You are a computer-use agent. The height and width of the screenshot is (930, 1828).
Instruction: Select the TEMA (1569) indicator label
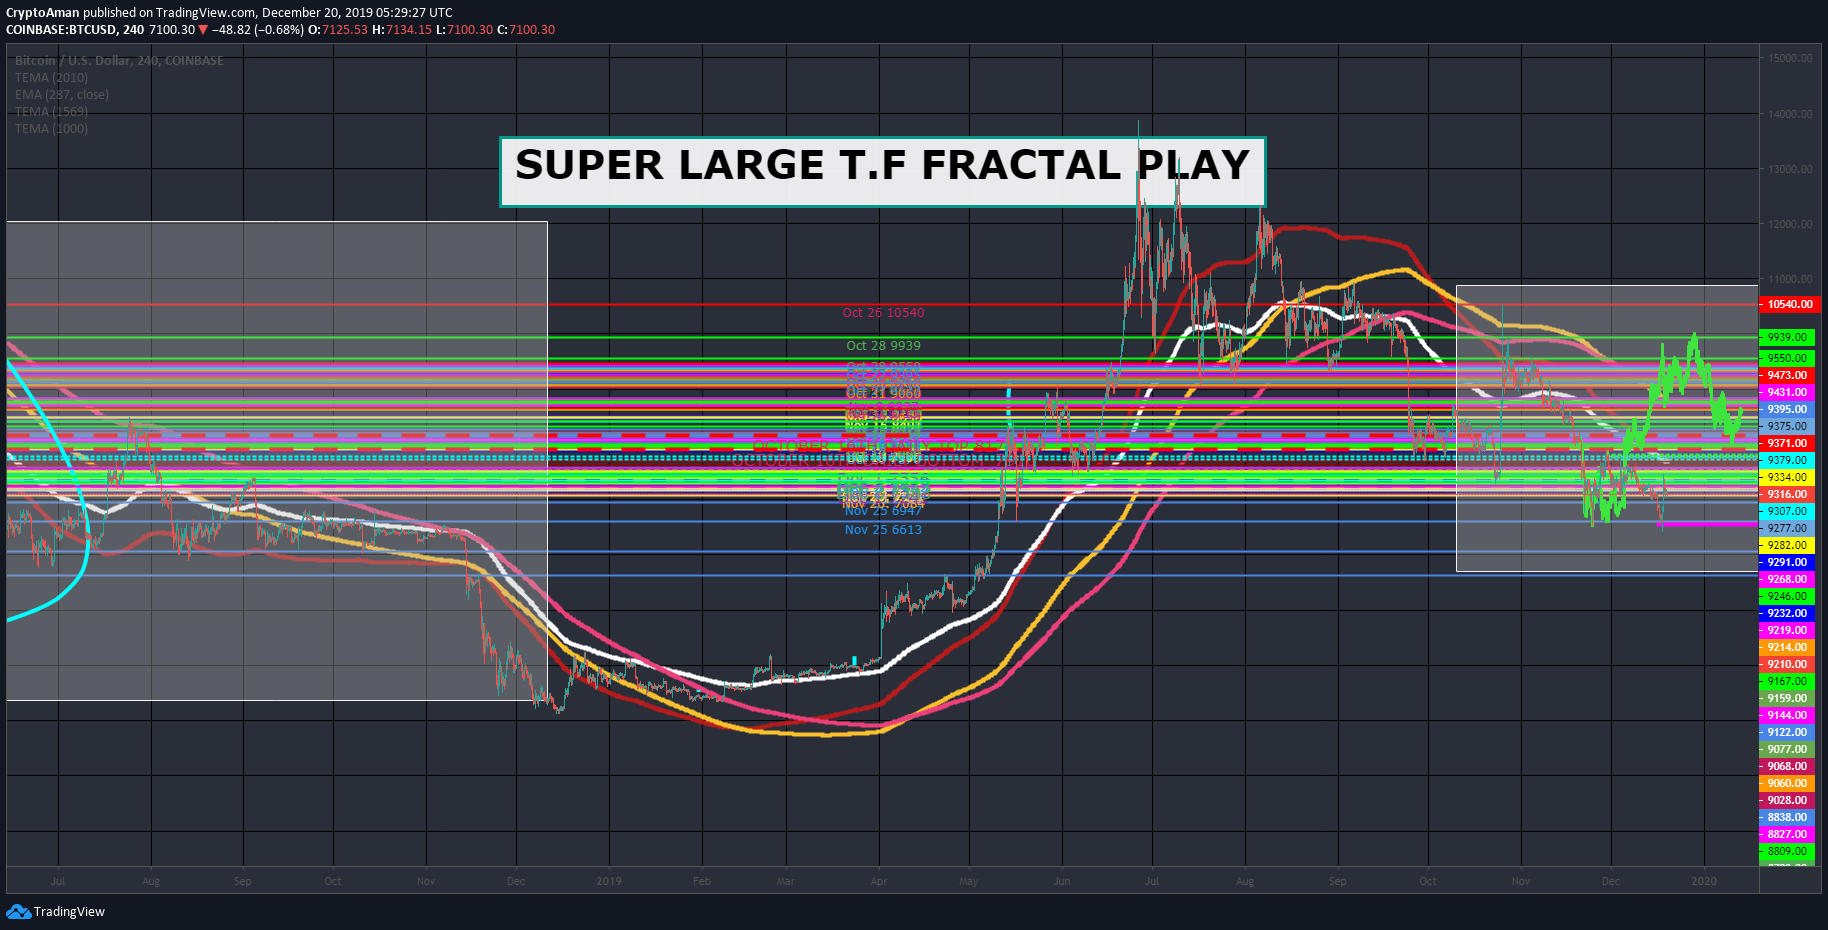click(51, 112)
